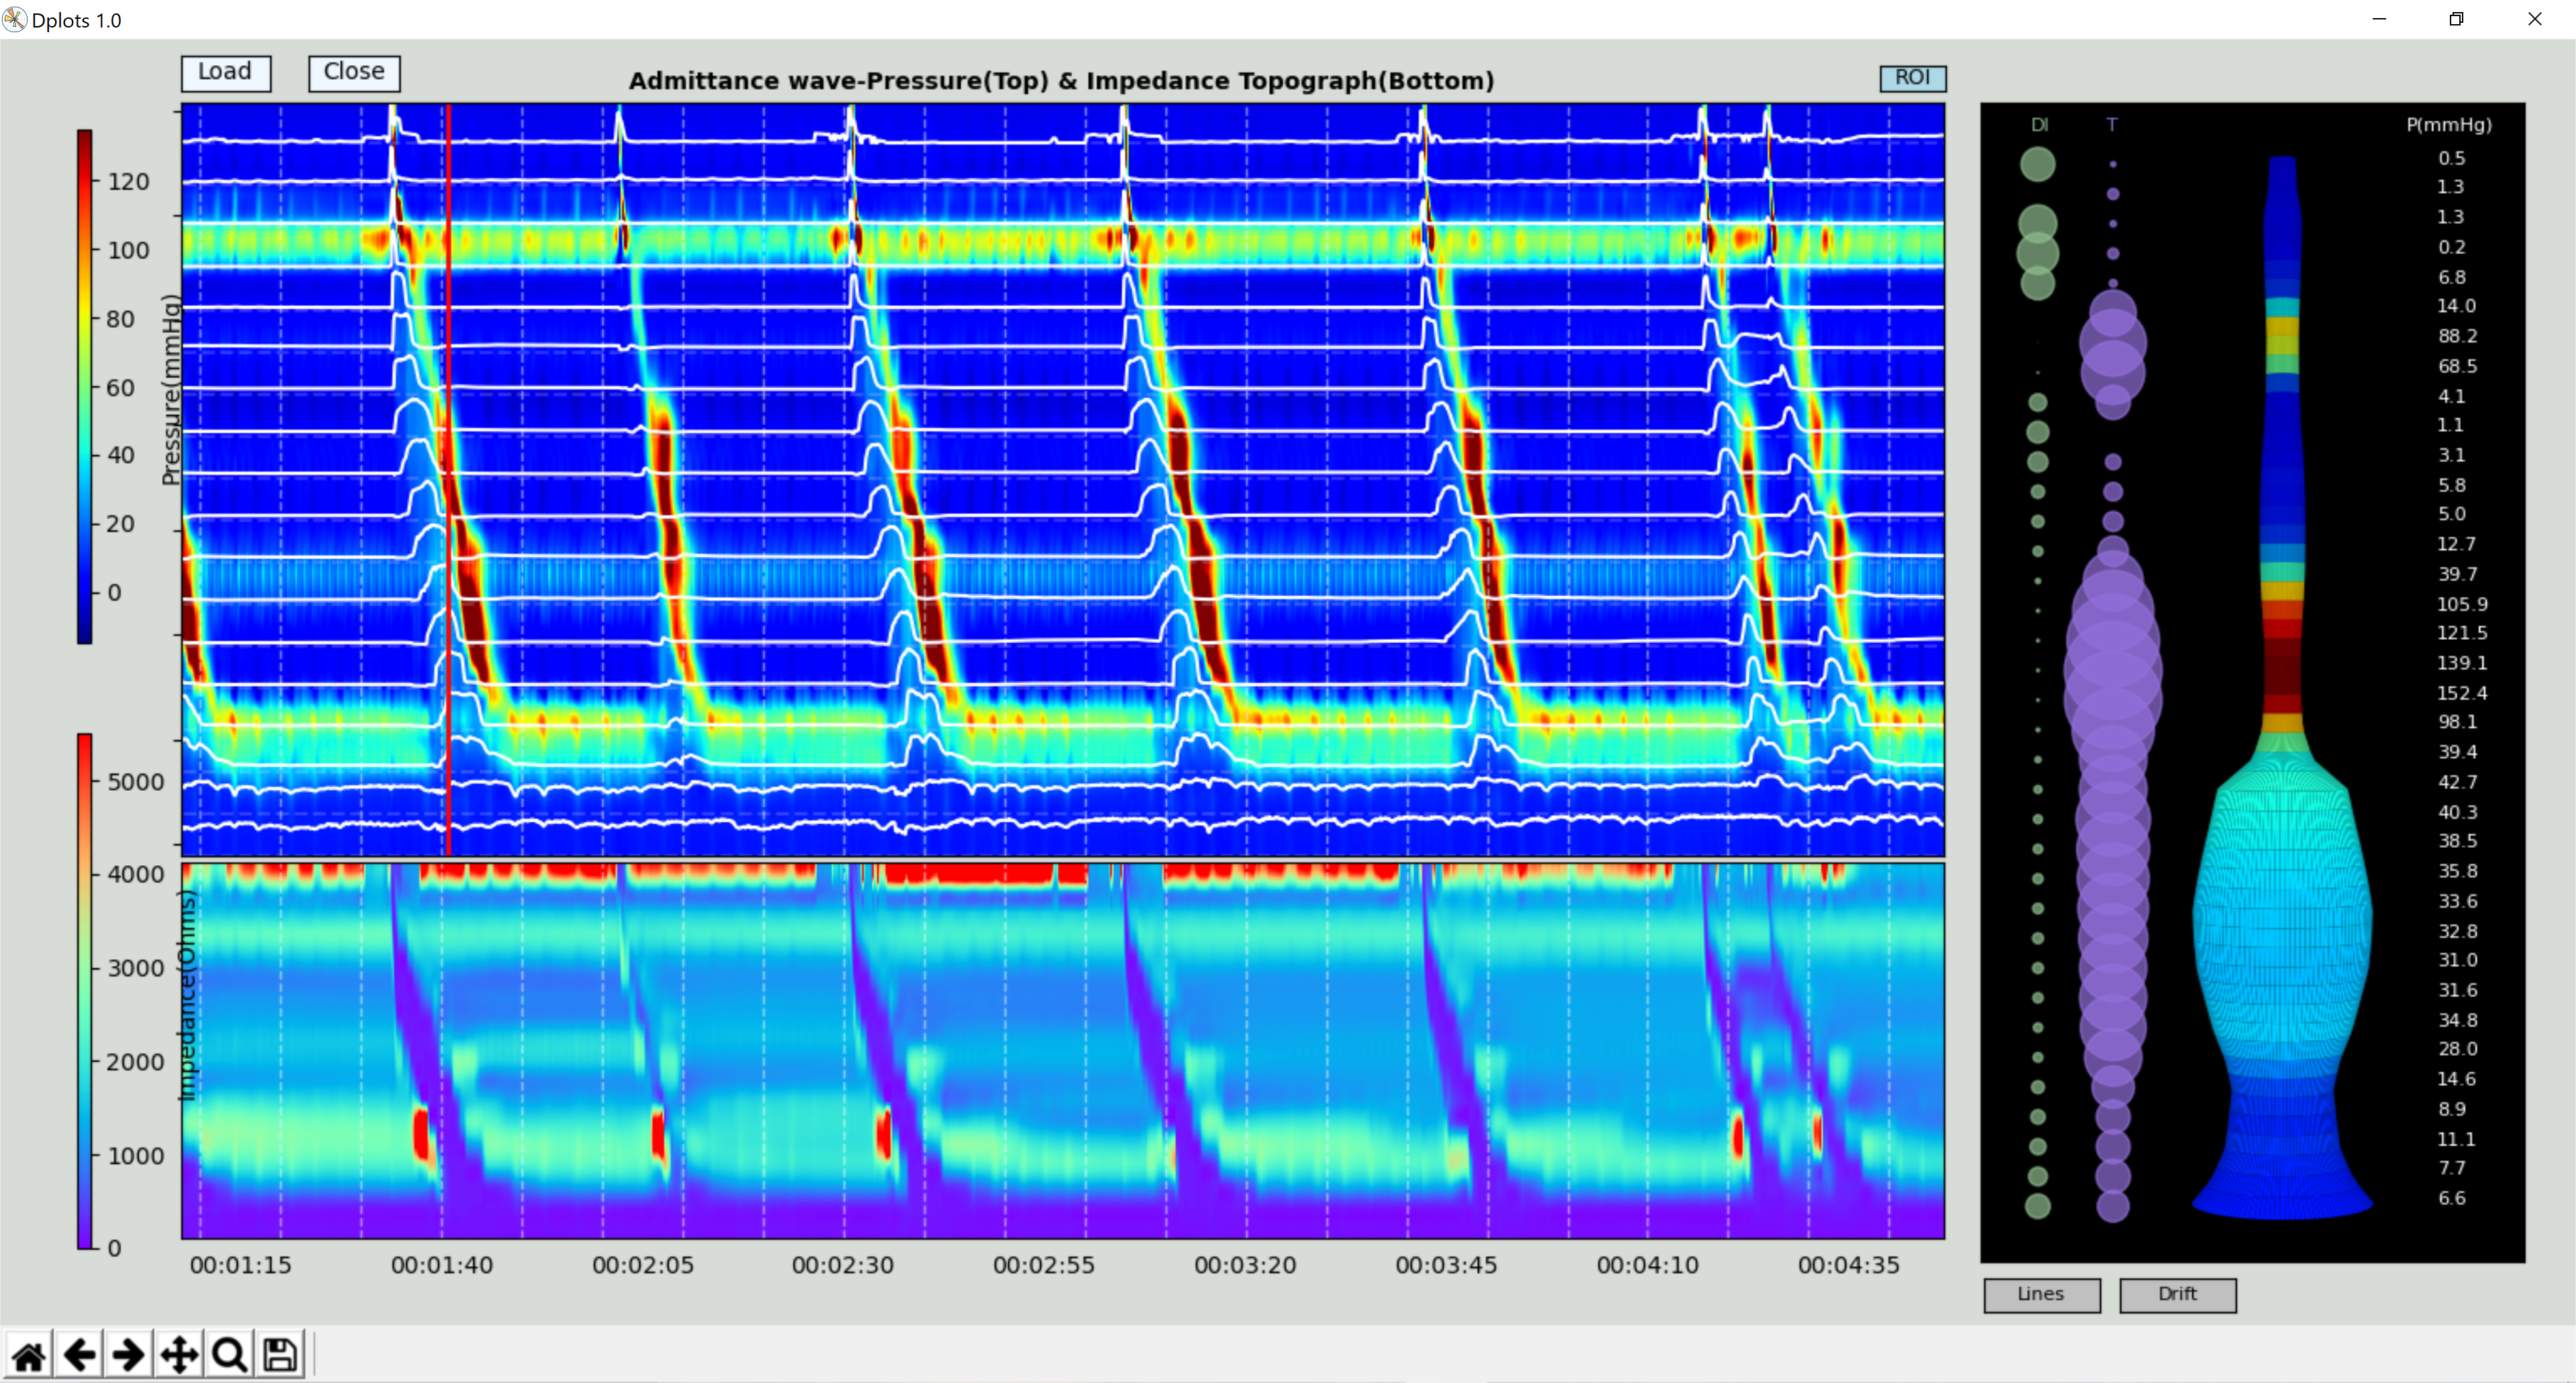Screen dimensions: 2576x1383
Task: Click the 00:02:55 time axis label
Action: (1044, 1265)
